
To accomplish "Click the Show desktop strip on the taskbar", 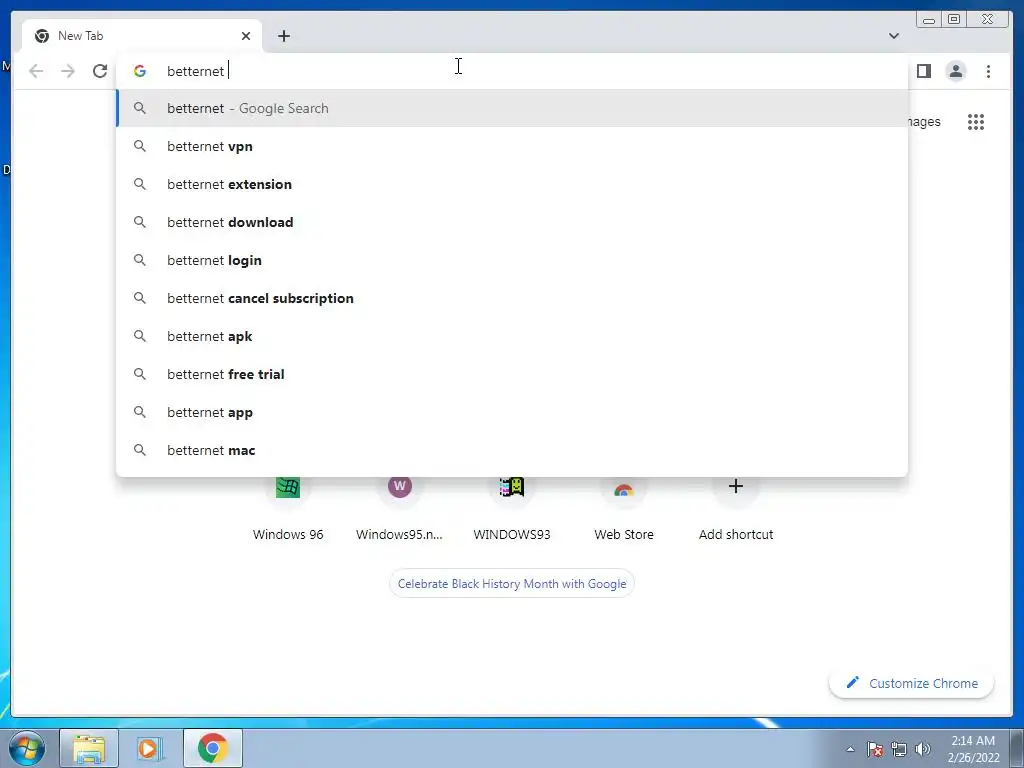I will [1017, 748].
